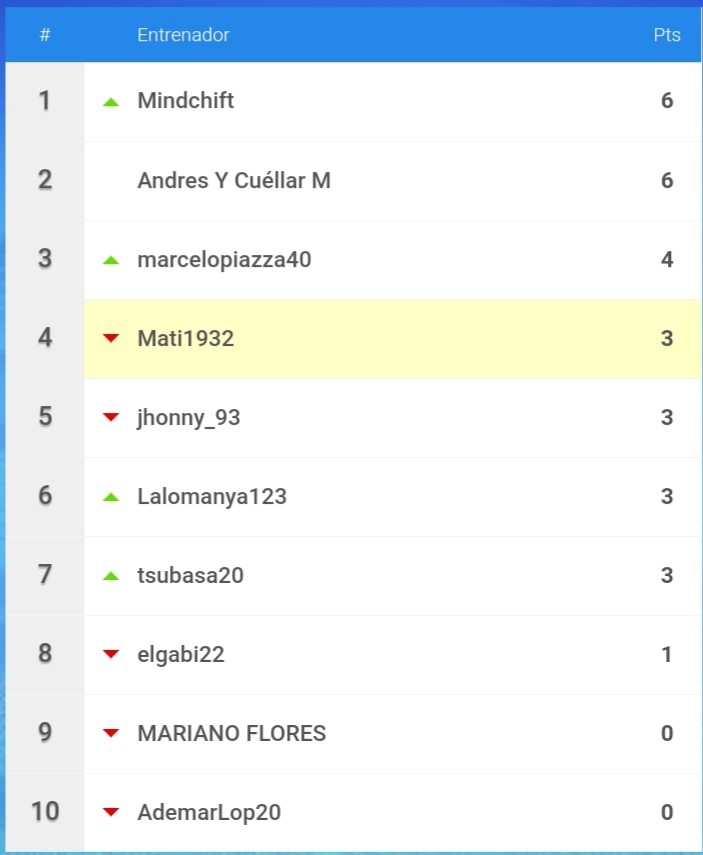Click the # ranking column header
The image size is (703, 855).
click(45, 35)
